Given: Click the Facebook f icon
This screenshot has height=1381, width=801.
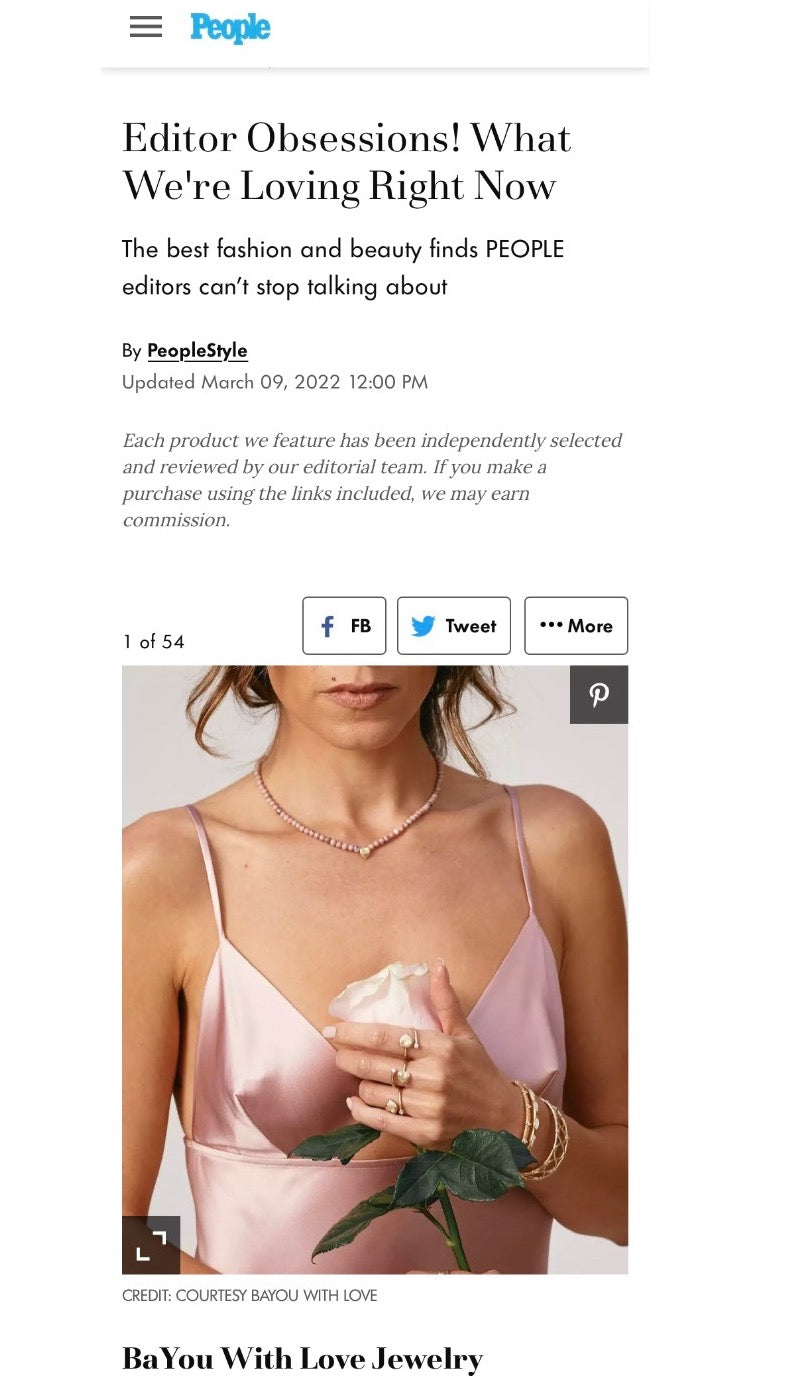Looking at the screenshot, I should [x=327, y=626].
